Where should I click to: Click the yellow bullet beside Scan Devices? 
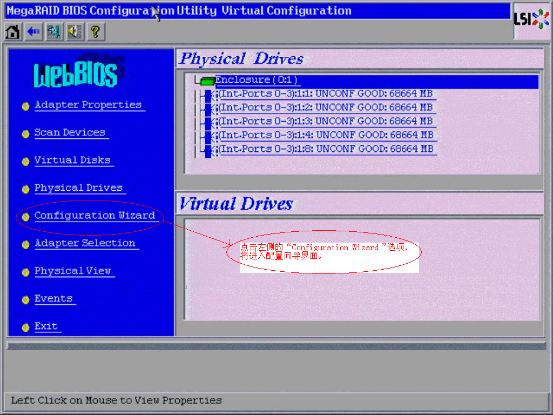pos(25,134)
